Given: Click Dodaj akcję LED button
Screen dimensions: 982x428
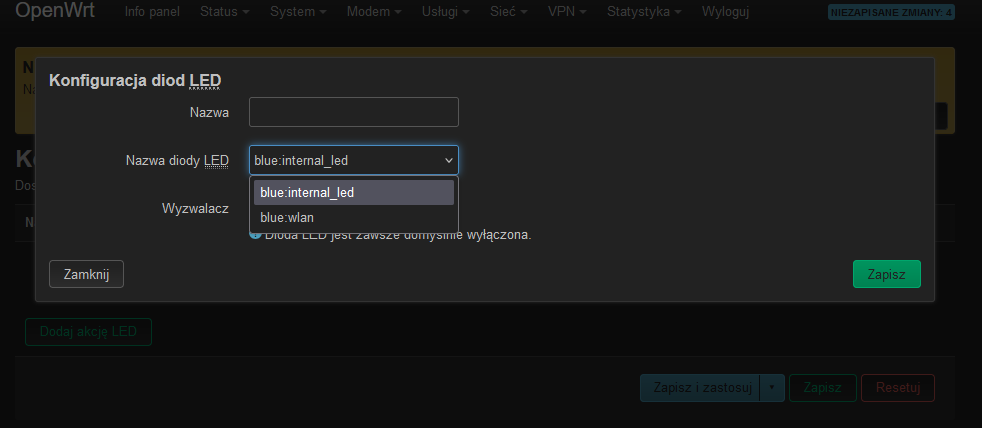Looking at the screenshot, I should [x=88, y=331].
